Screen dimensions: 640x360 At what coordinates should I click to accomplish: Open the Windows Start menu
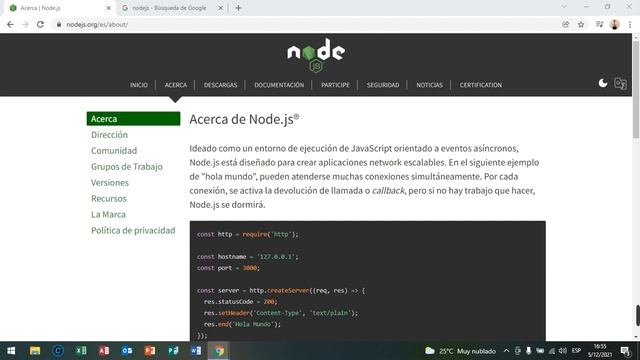pyautogui.click(x=11, y=351)
